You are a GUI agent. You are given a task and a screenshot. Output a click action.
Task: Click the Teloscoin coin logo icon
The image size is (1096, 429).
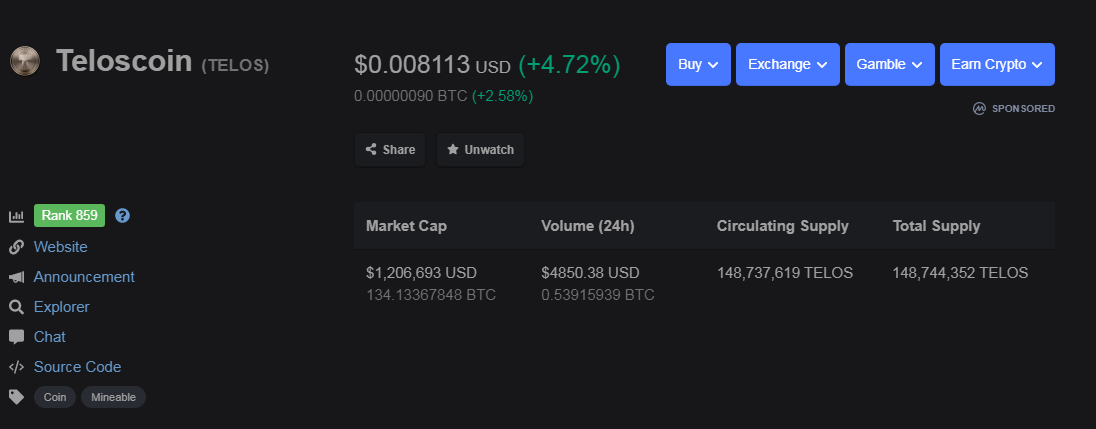point(24,61)
